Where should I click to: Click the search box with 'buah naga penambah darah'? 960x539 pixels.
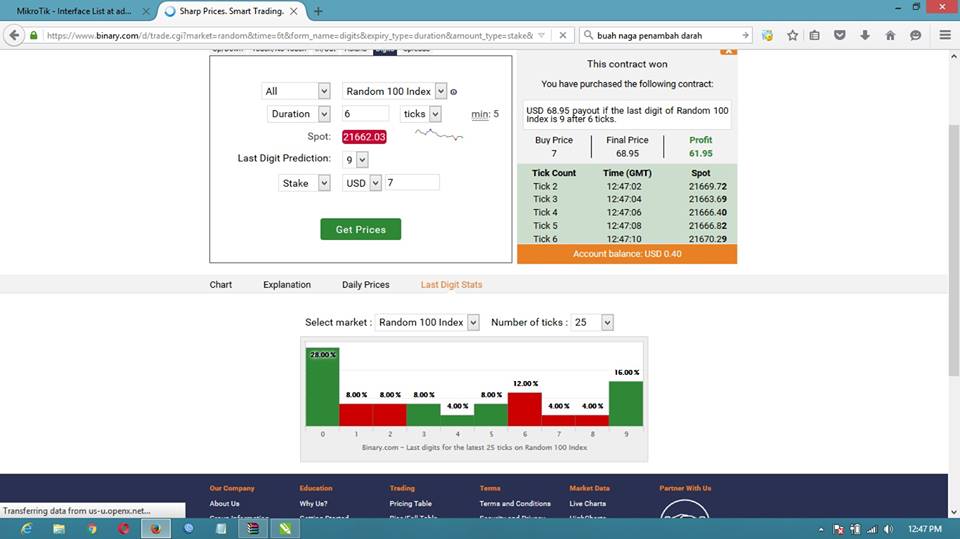[x=667, y=36]
